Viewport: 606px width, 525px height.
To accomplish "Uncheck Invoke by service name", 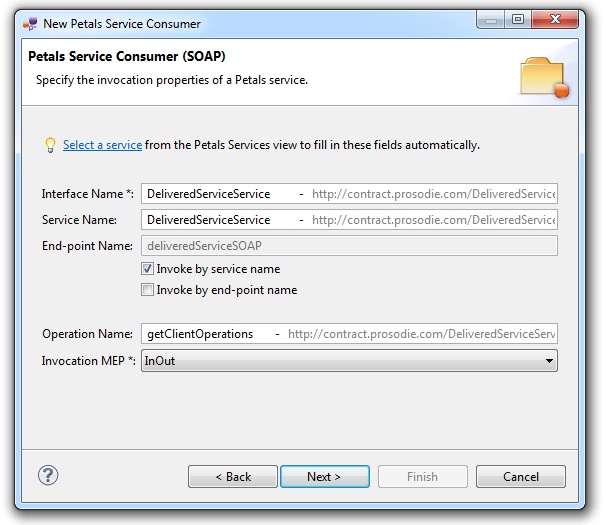I will [x=148, y=269].
